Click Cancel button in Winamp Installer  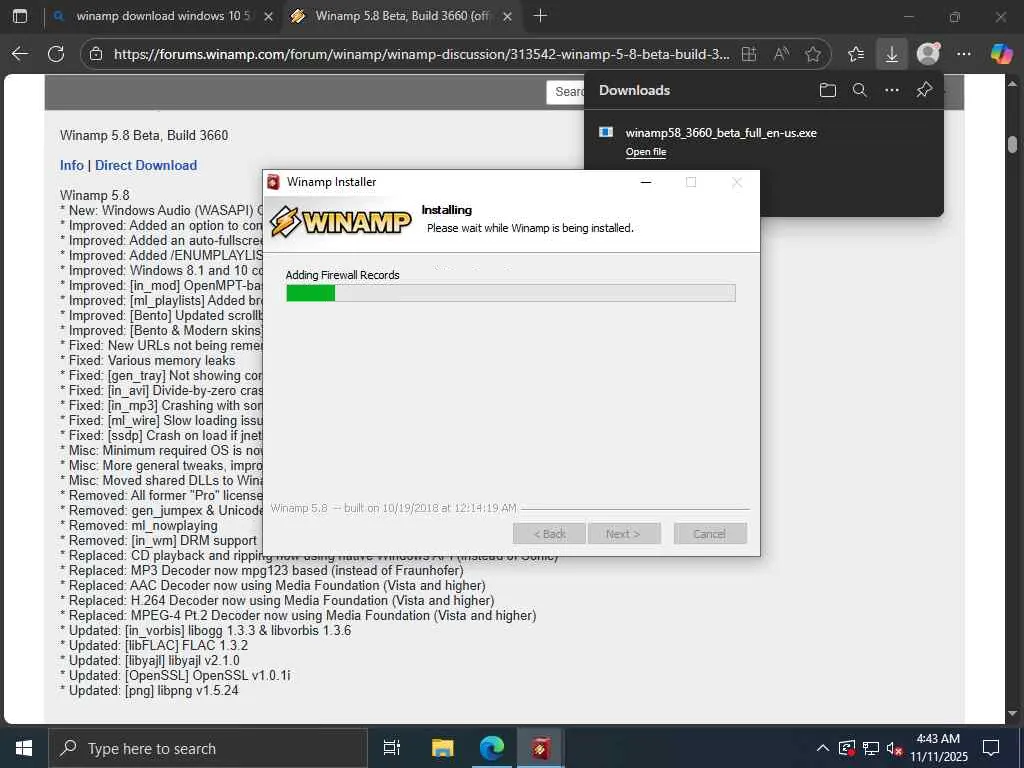710,534
